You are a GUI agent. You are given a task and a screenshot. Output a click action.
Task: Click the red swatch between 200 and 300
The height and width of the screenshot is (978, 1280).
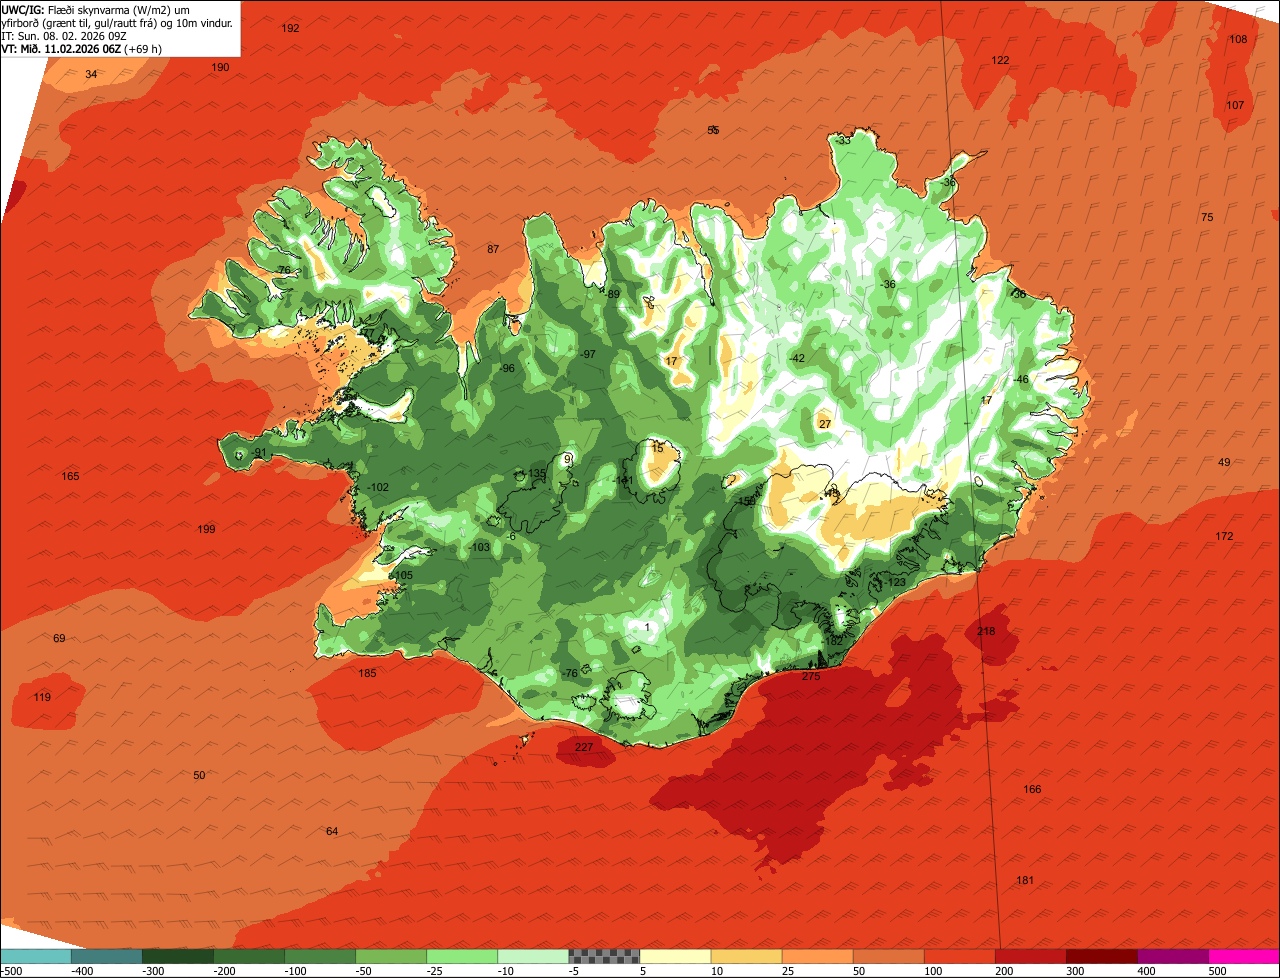tap(1030, 956)
